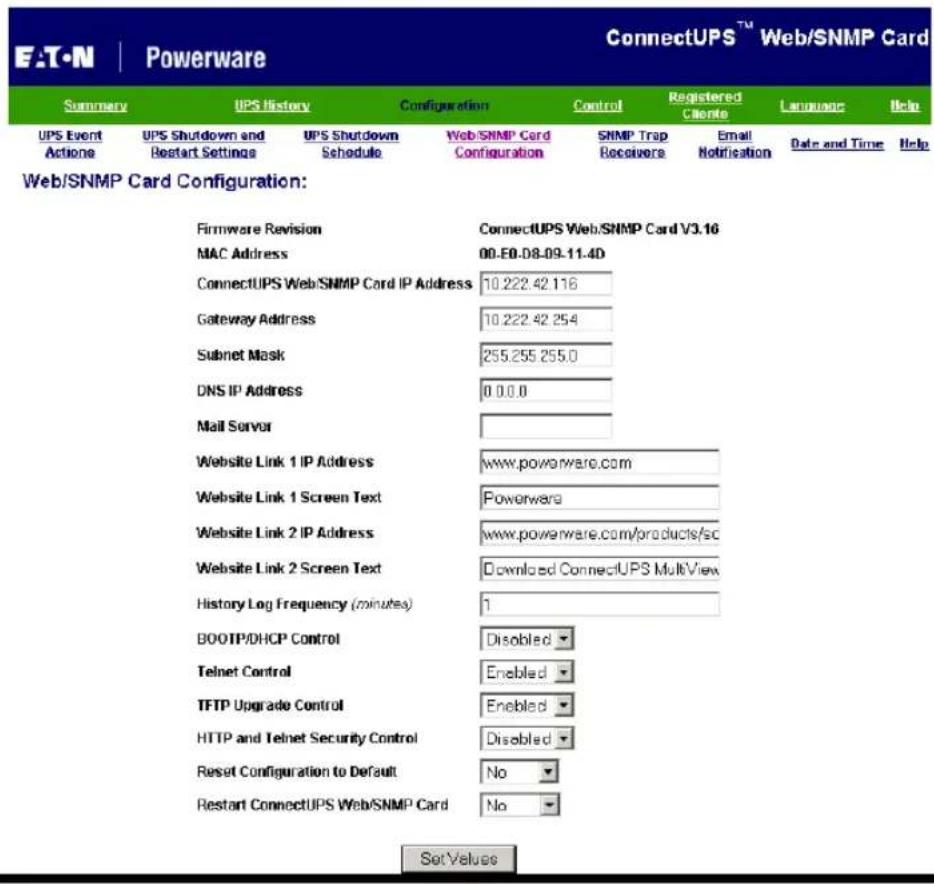Edit the Gateway Address field

pos(546,319)
